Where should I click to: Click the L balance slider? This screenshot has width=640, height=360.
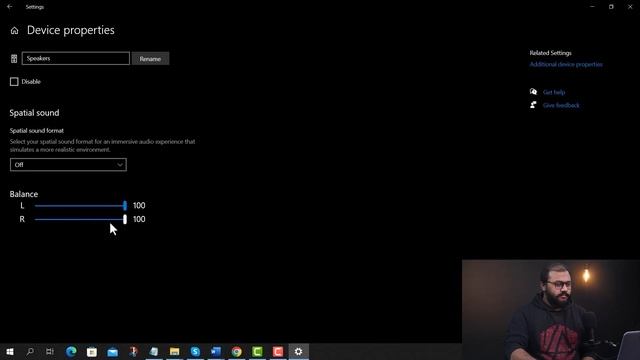coord(81,206)
